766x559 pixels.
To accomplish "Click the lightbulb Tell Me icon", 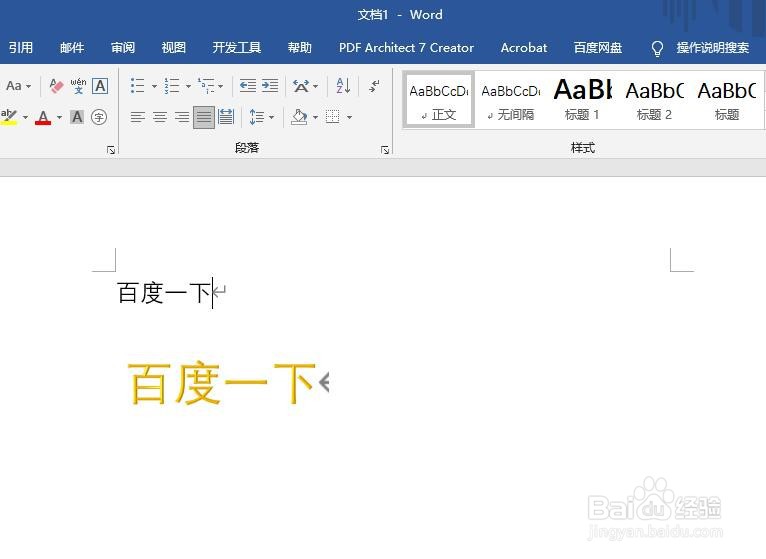I will pos(658,48).
